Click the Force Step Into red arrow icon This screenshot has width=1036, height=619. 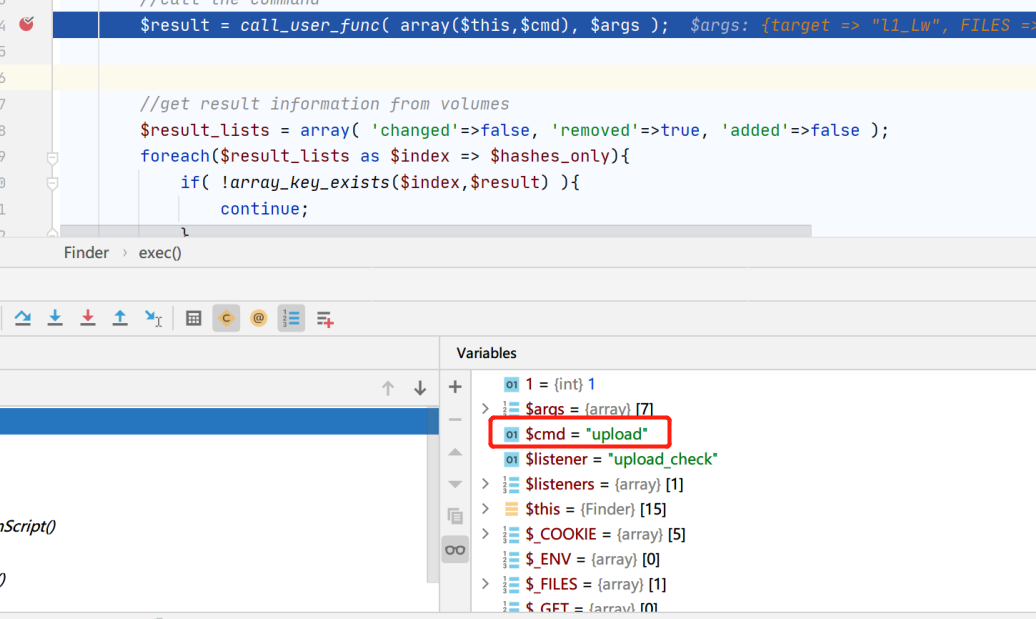pos(87,318)
